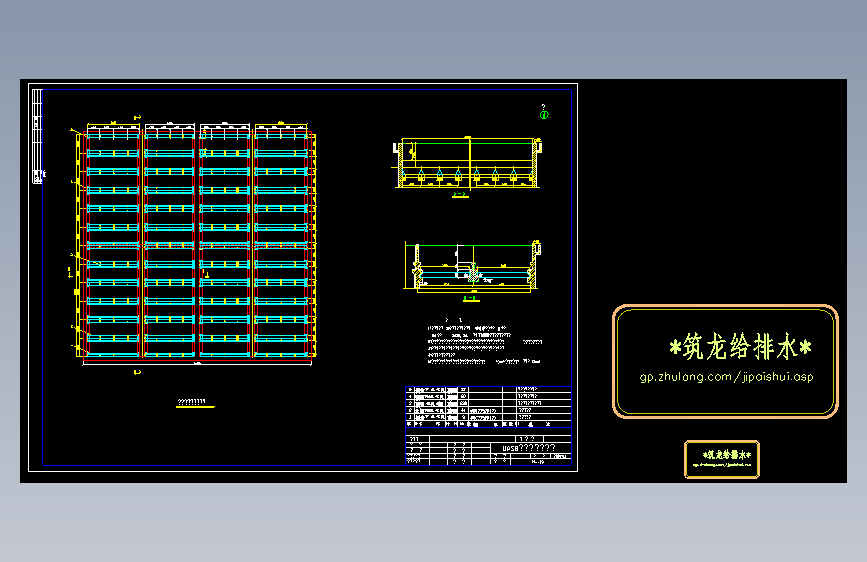Click the UASB title text in the title block
The width and height of the screenshot is (867, 562).
coord(529,447)
